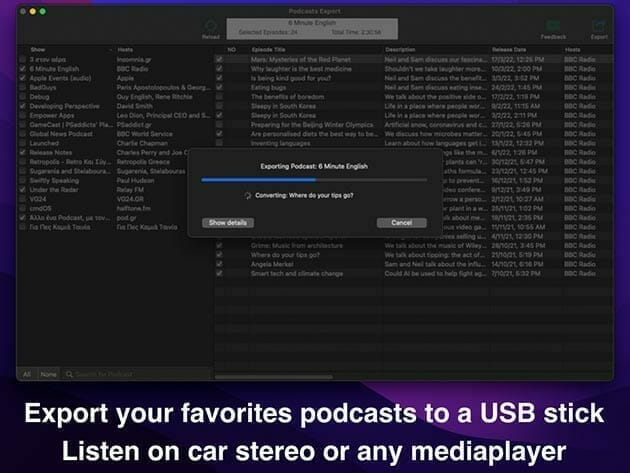This screenshot has height=473, width=630.
Task: Toggle checkbox for Mars: Mysteries of the Red Planet
Action: tap(219, 59)
